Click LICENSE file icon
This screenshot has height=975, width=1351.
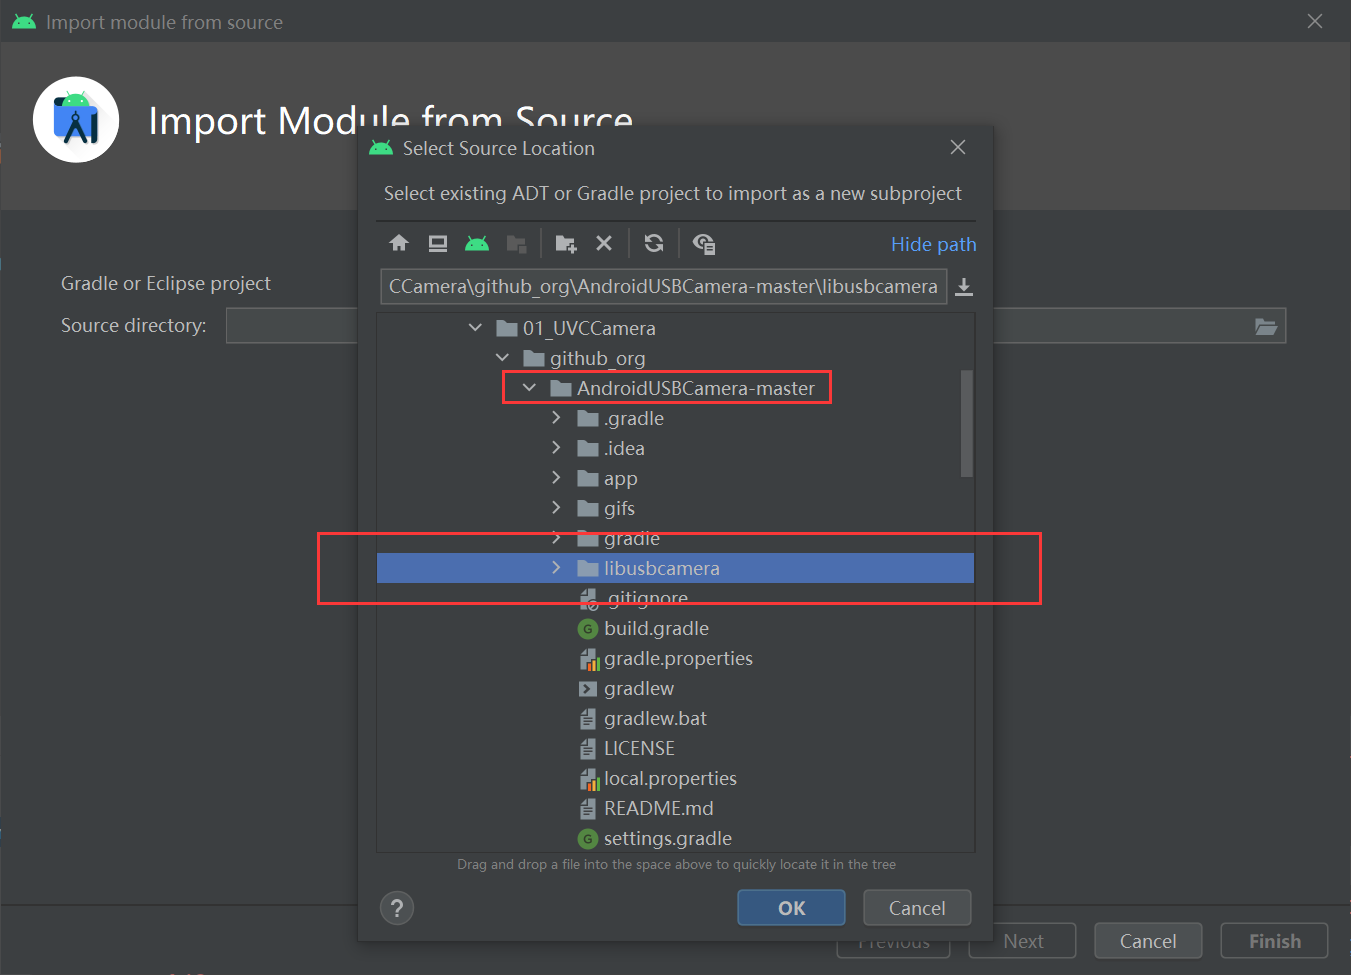coord(588,749)
